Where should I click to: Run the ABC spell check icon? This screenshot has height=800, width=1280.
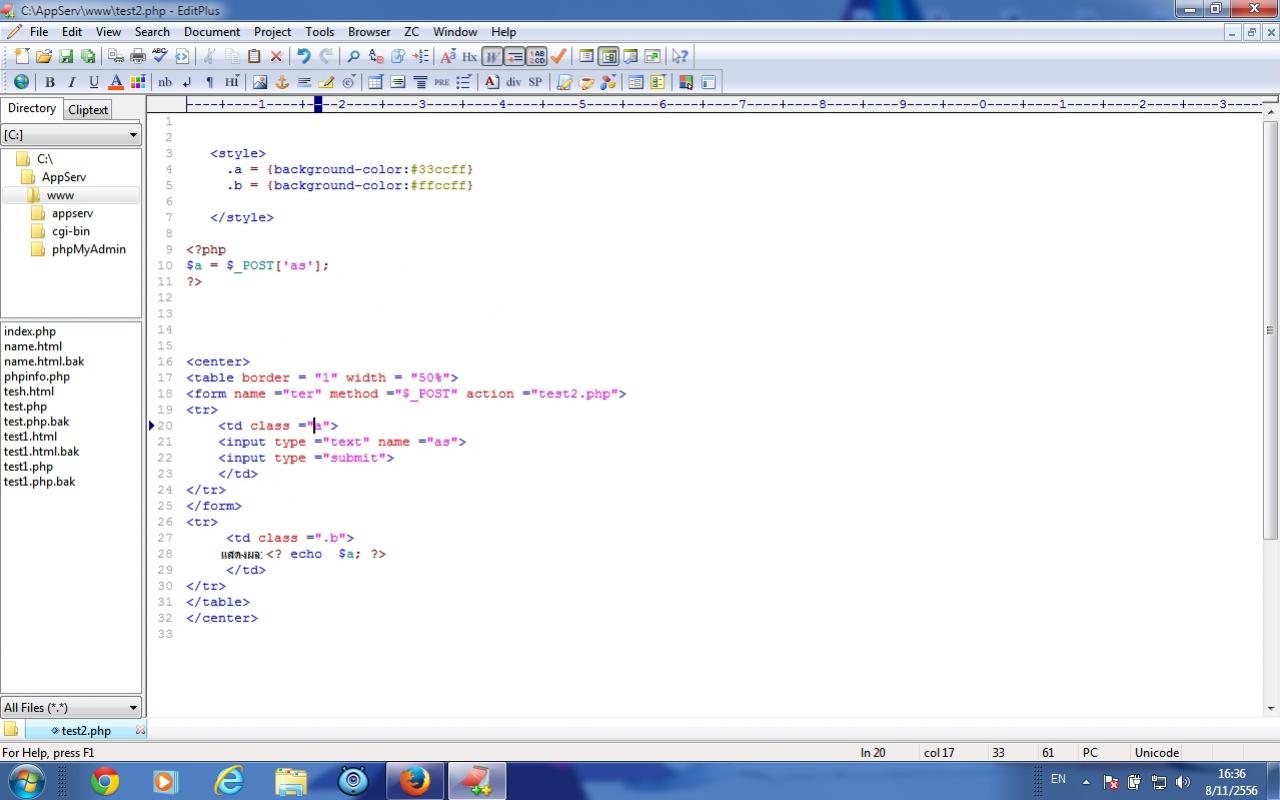160,56
